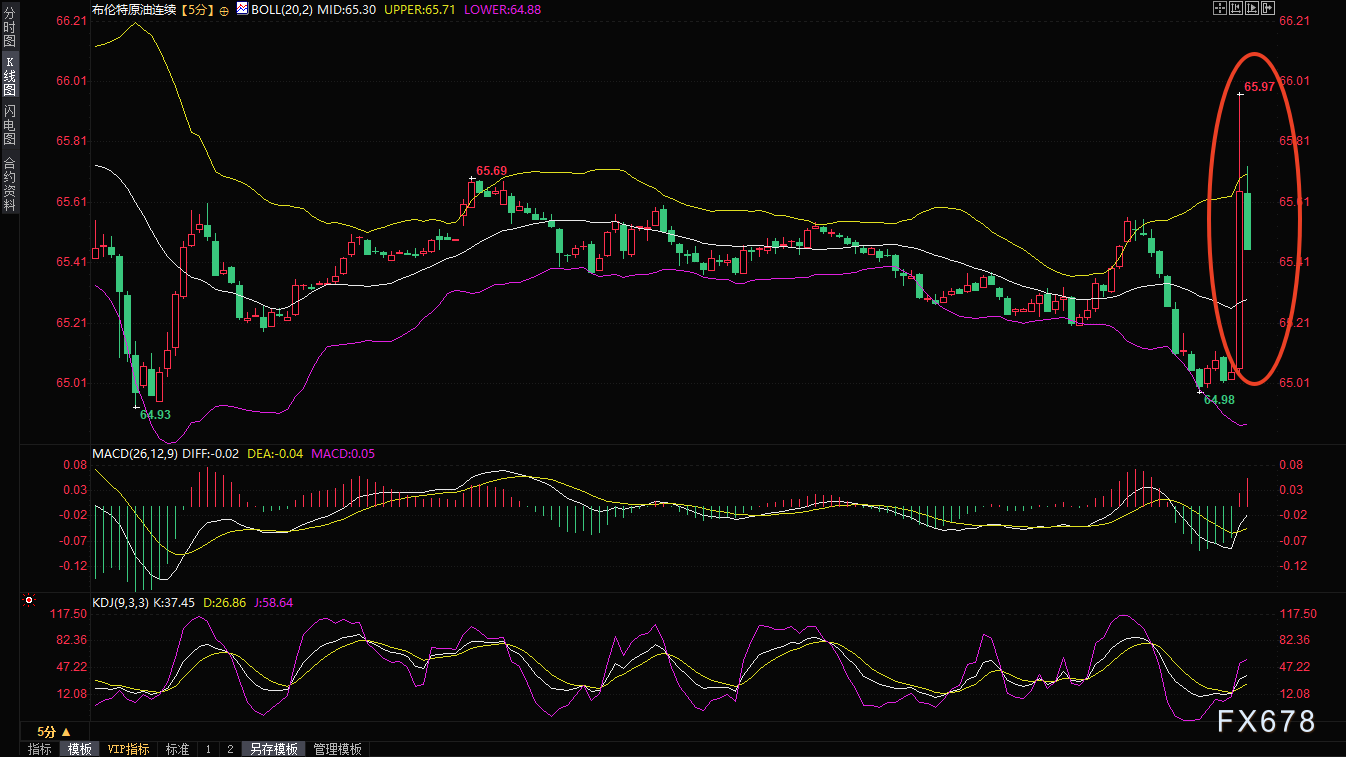The width and height of the screenshot is (1346, 757).
Task: Click the 管理模板 button
Action: tap(338, 749)
